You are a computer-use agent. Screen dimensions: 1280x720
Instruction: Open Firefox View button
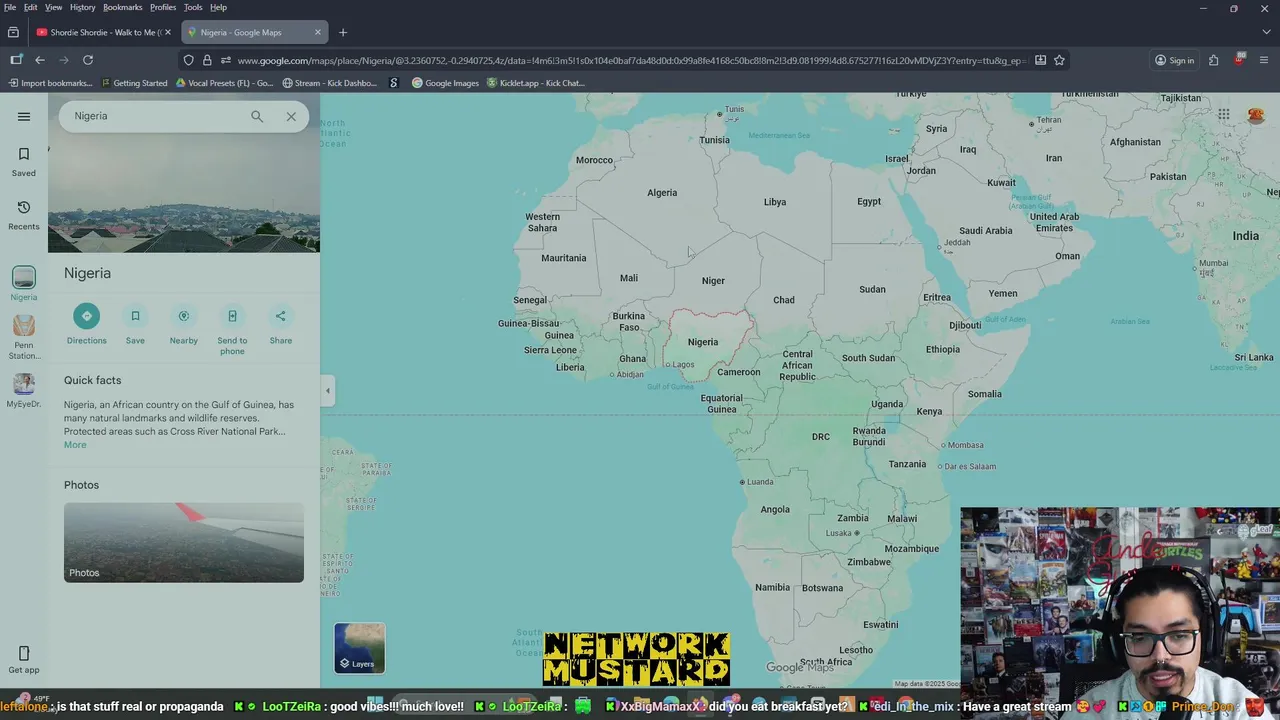click(x=13, y=32)
